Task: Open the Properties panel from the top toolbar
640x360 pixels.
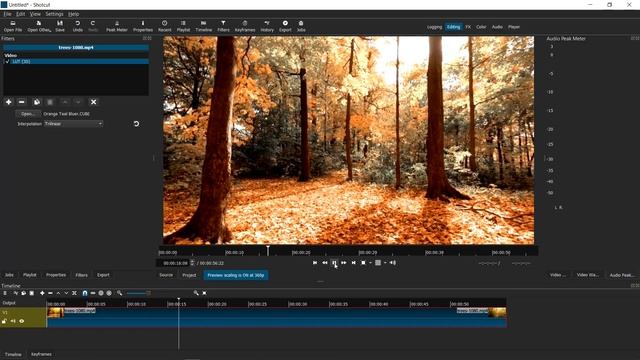Action: [x=143, y=26]
